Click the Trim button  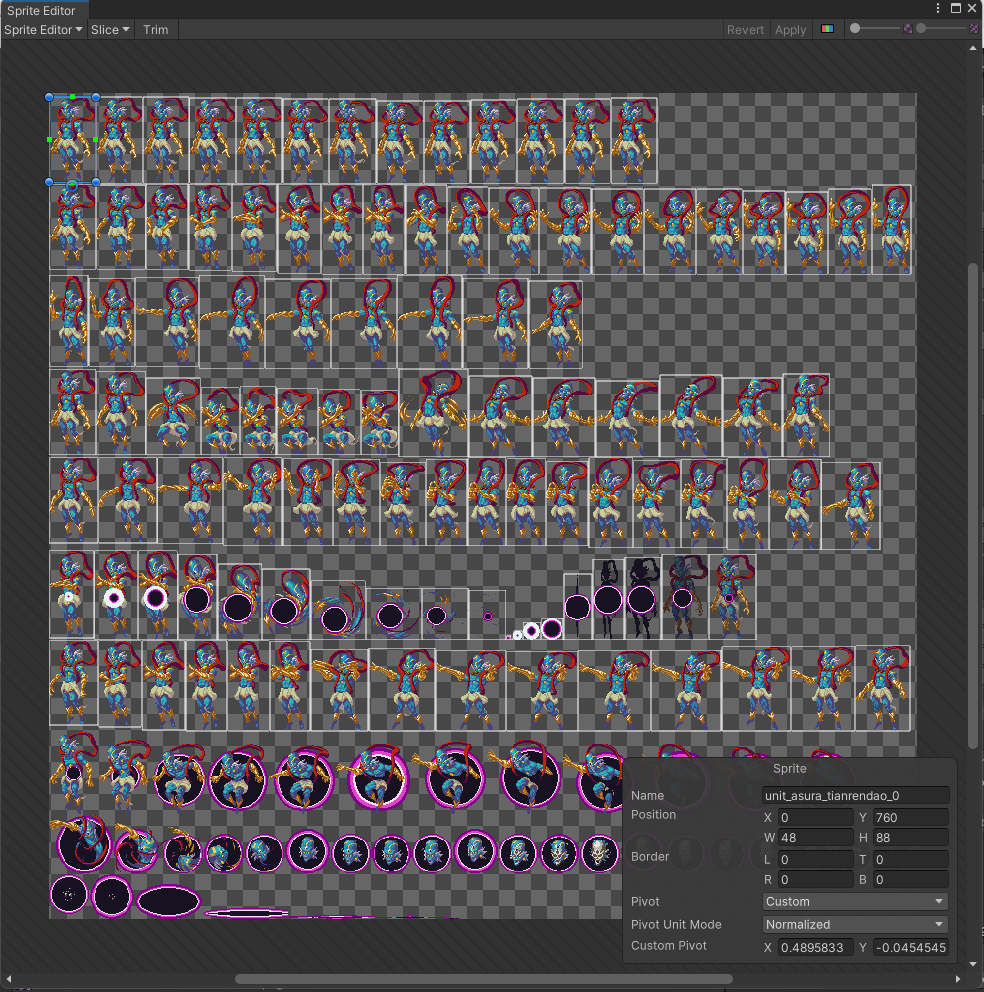[x=155, y=30]
